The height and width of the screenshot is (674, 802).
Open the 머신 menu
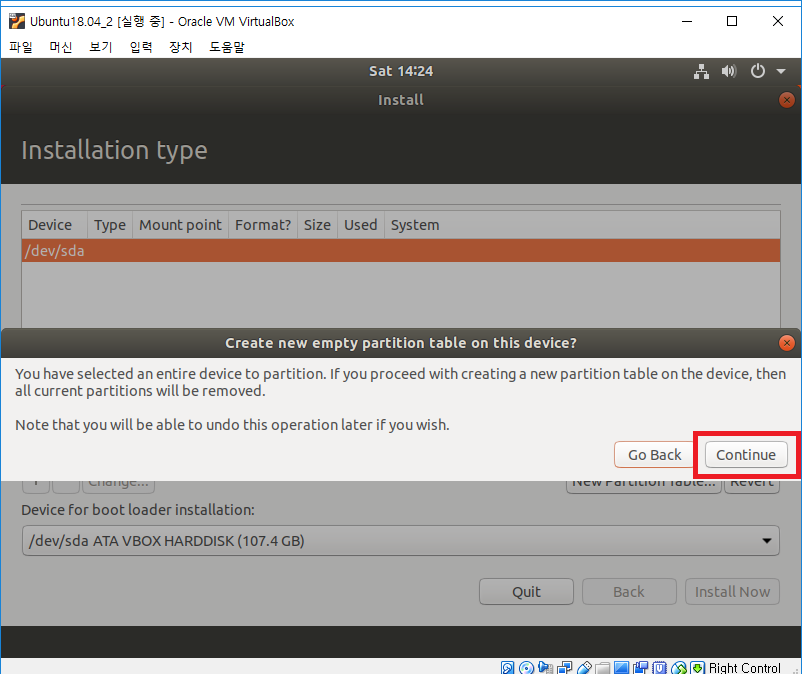[61, 47]
